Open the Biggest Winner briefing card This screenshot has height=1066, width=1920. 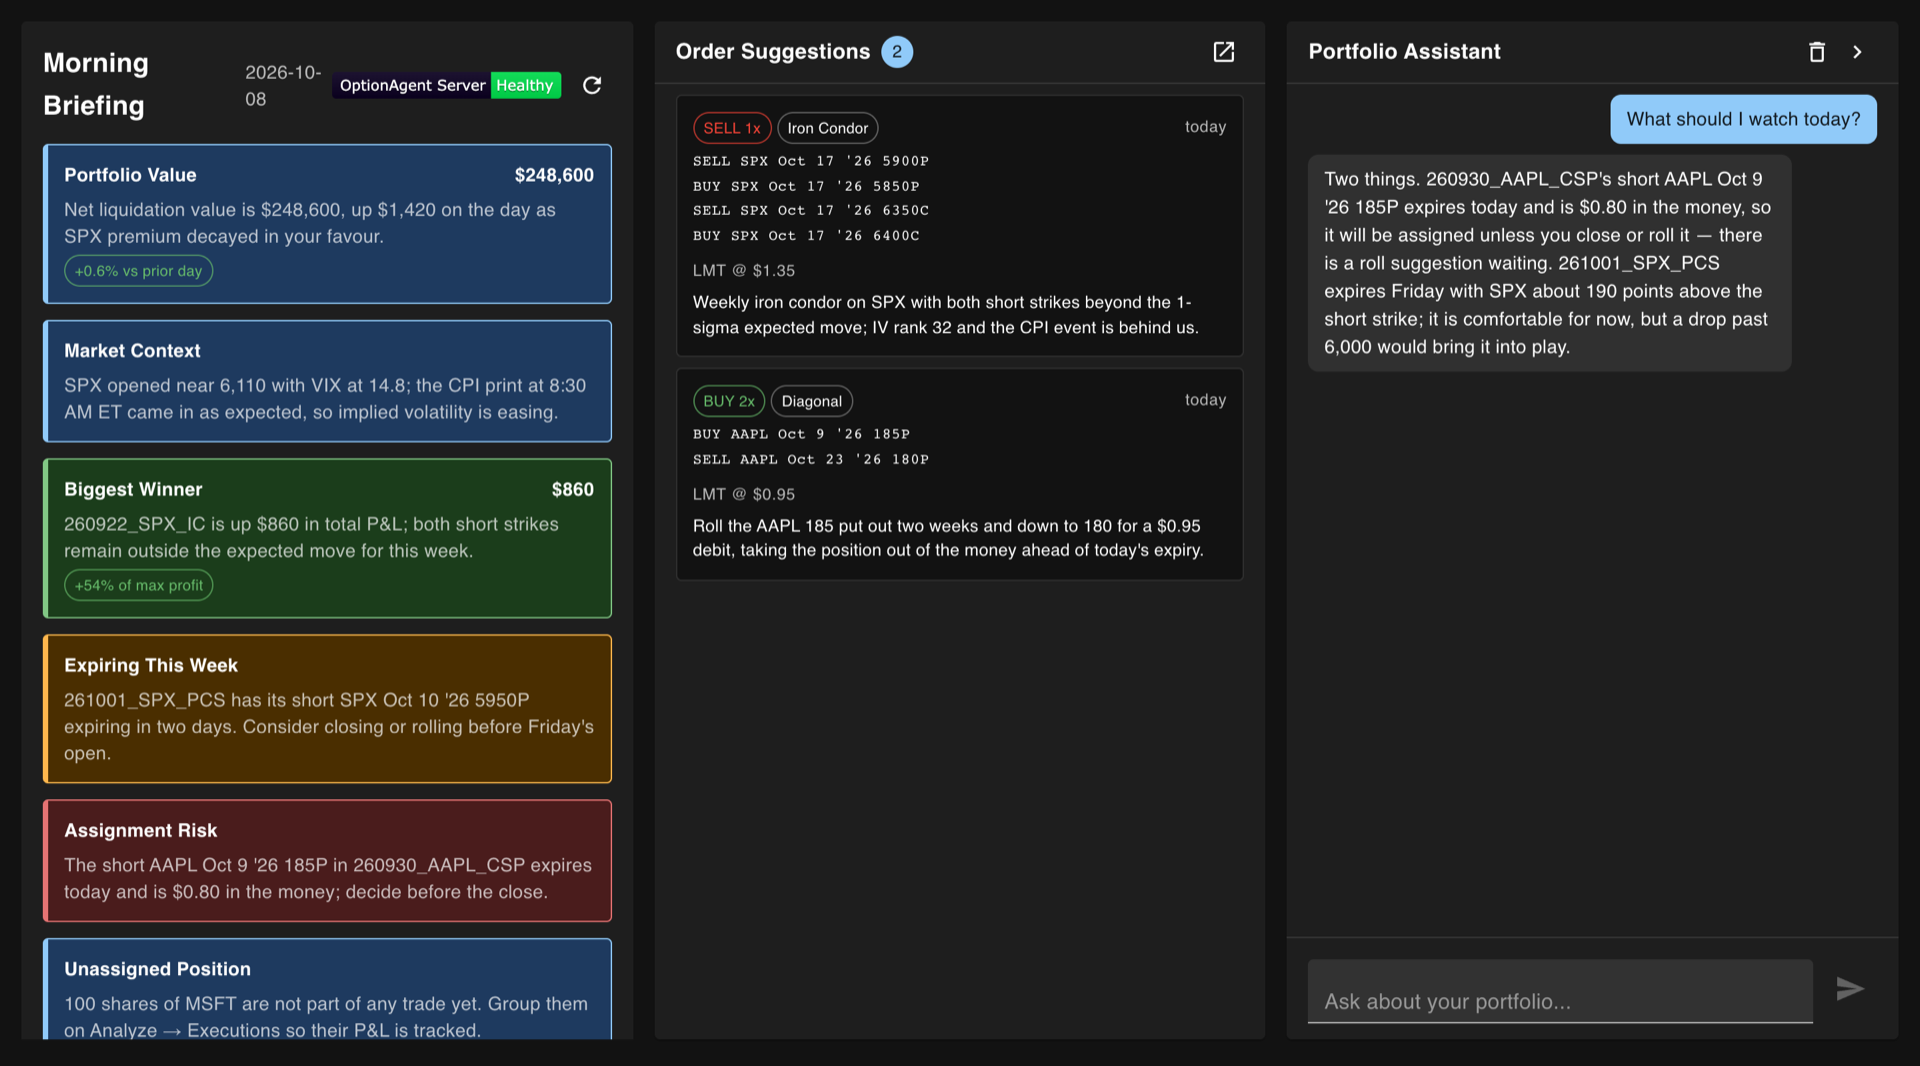(x=327, y=538)
